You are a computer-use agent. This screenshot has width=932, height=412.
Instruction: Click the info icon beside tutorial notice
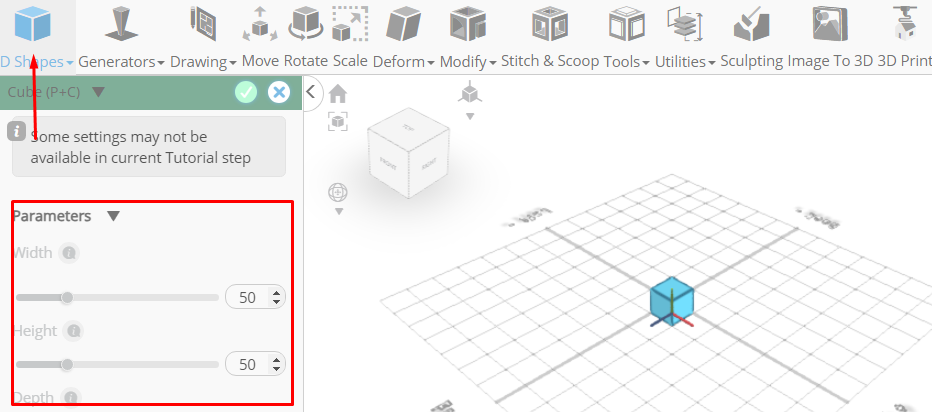(17, 131)
